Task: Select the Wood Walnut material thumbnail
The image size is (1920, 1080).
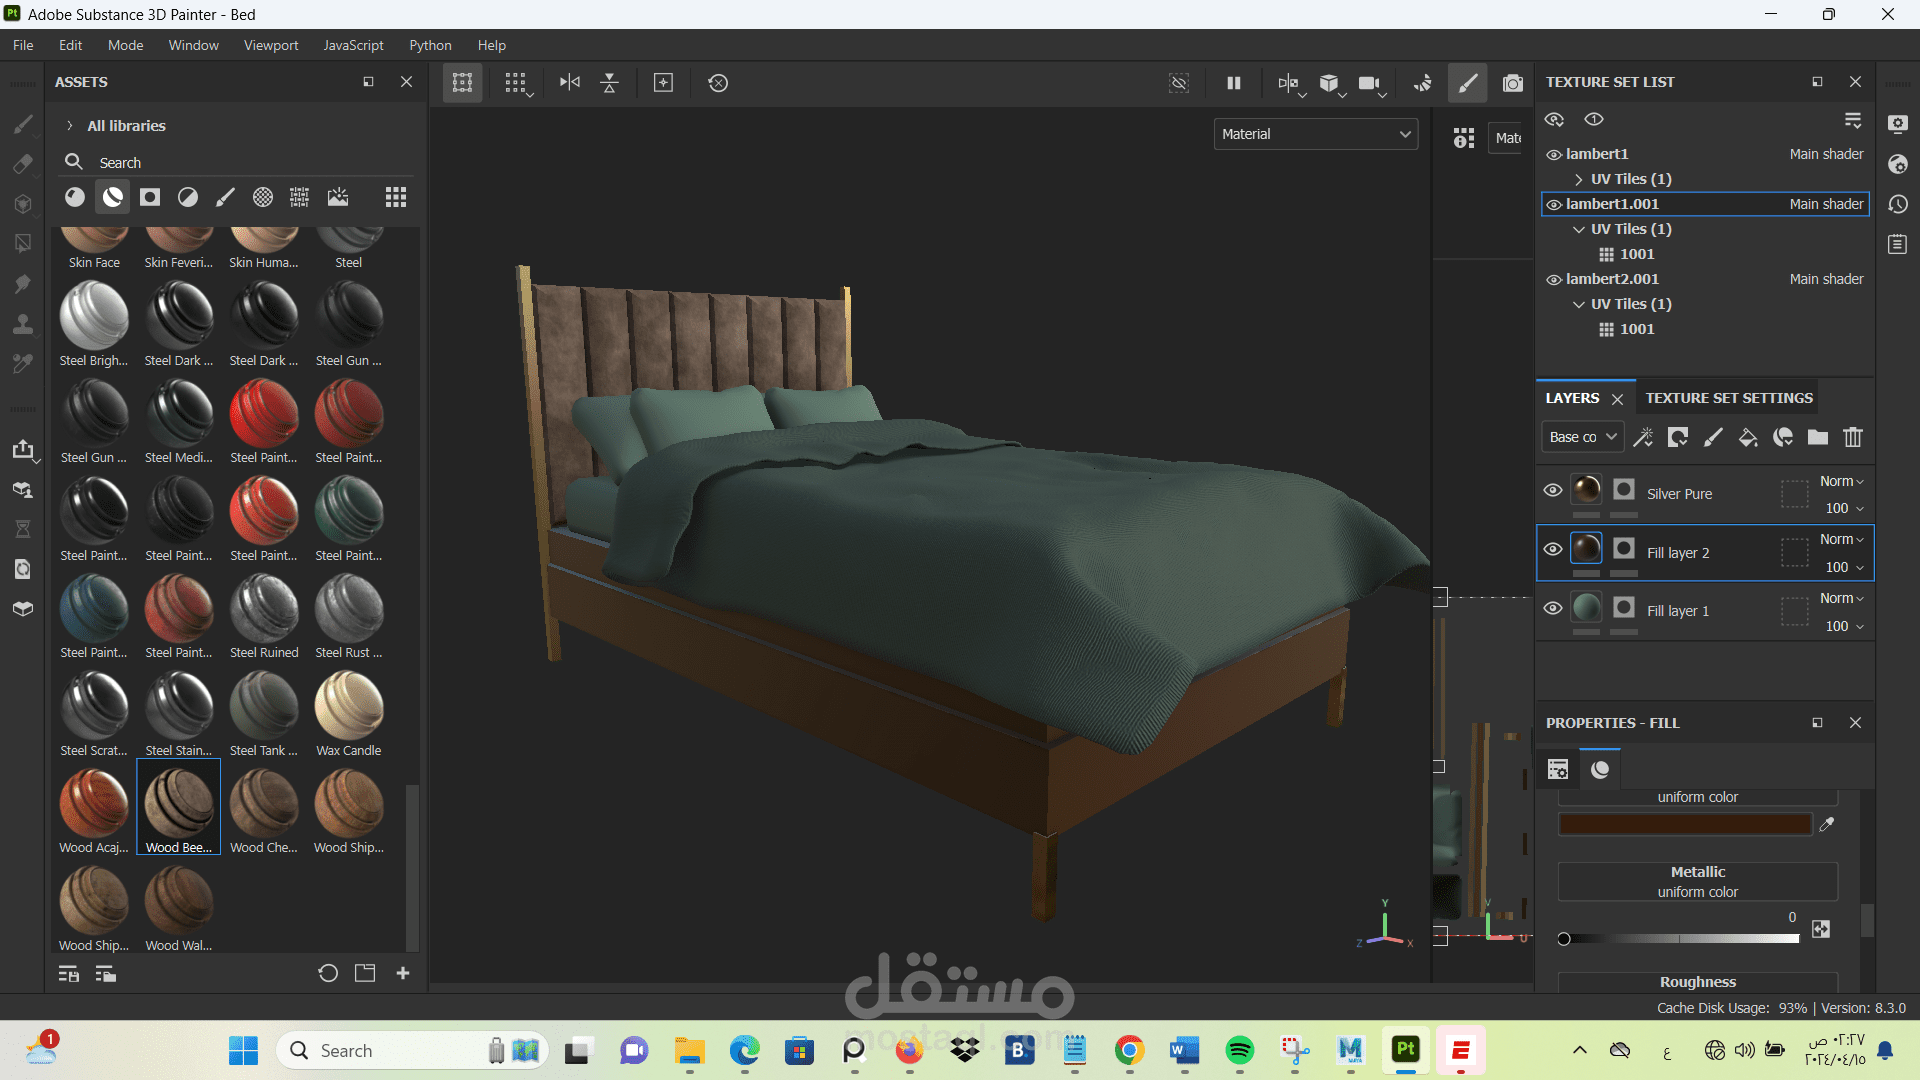Action: 179,900
